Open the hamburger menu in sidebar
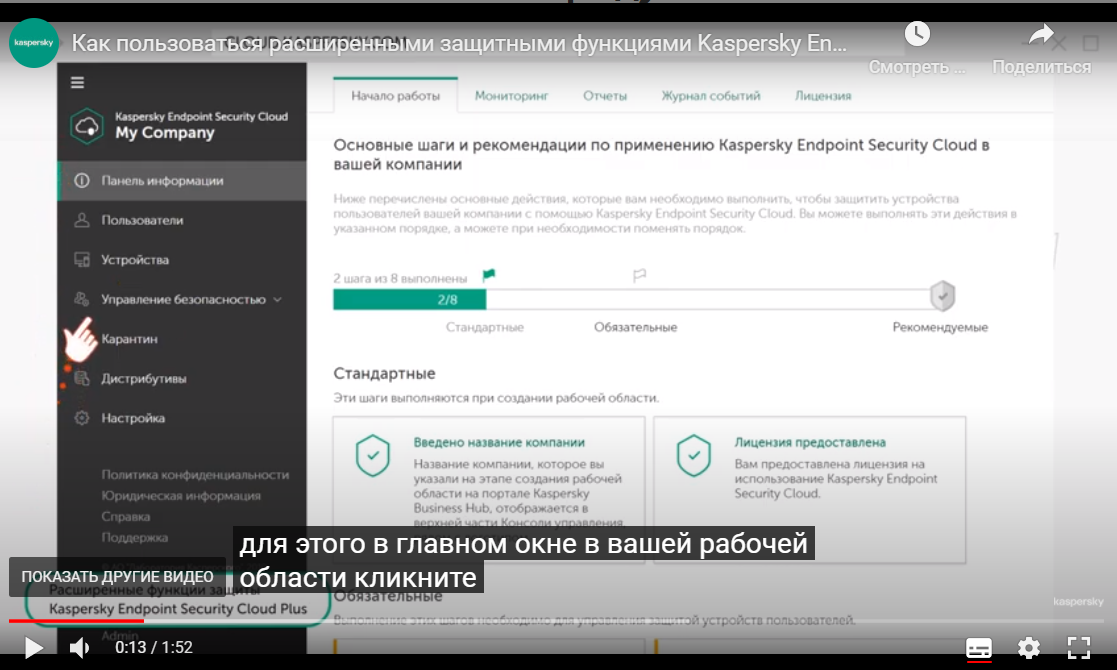Viewport: 1117px width, 670px height. pyautogui.click(x=77, y=83)
